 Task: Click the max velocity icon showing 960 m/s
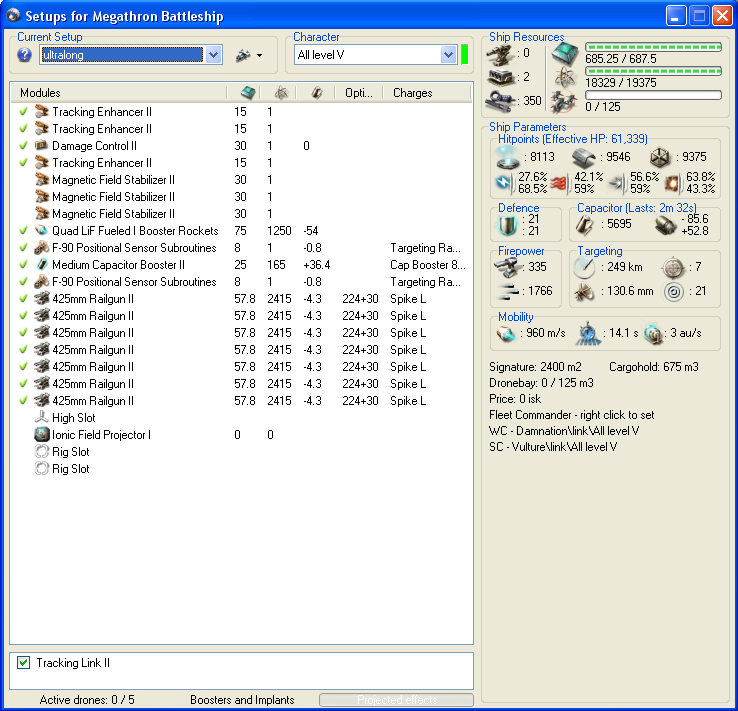pos(506,334)
